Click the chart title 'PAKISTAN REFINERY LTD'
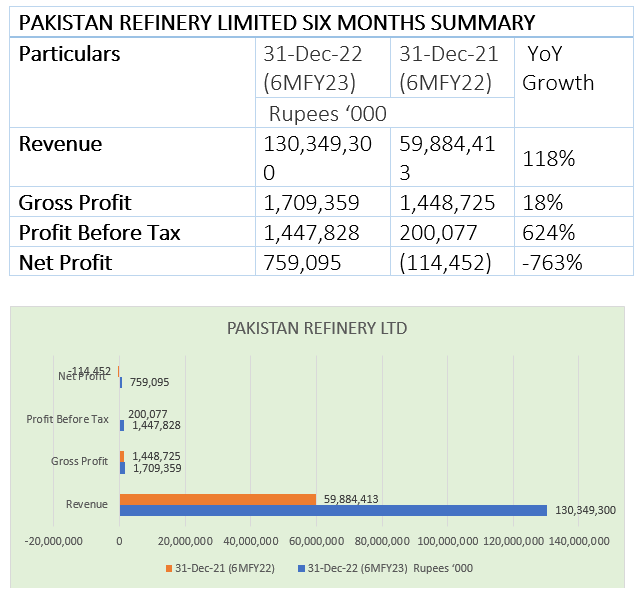The height and width of the screenshot is (596, 640). 317,328
